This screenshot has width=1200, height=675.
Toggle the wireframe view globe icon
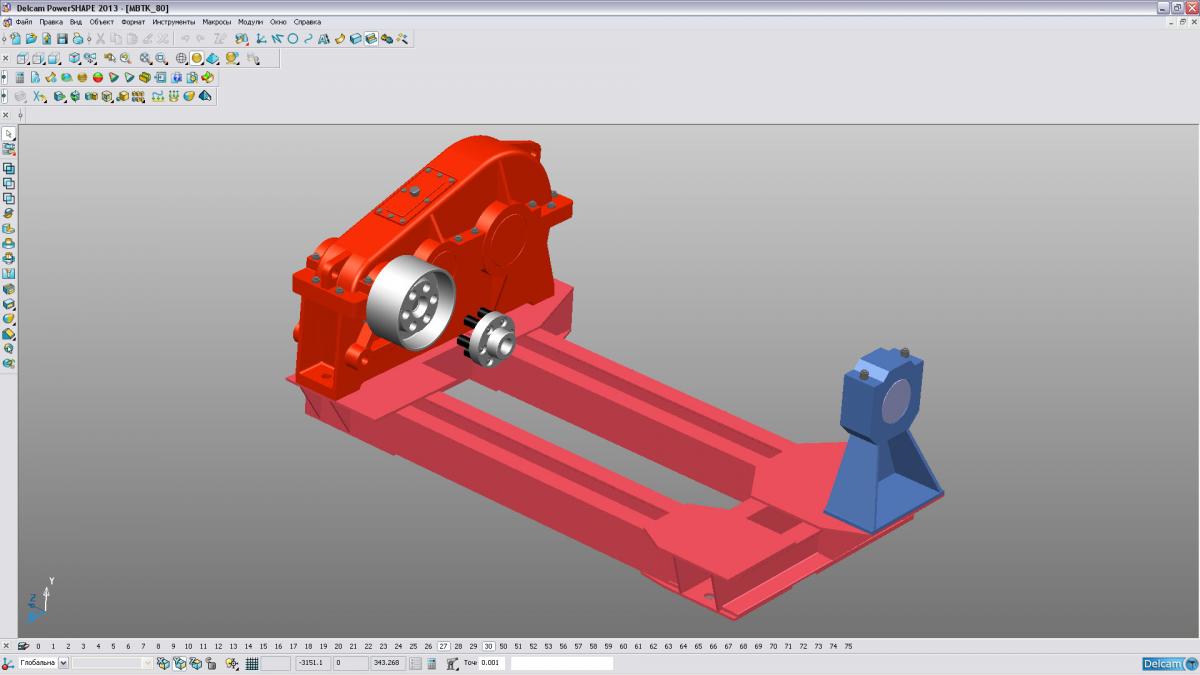tap(181, 58)
